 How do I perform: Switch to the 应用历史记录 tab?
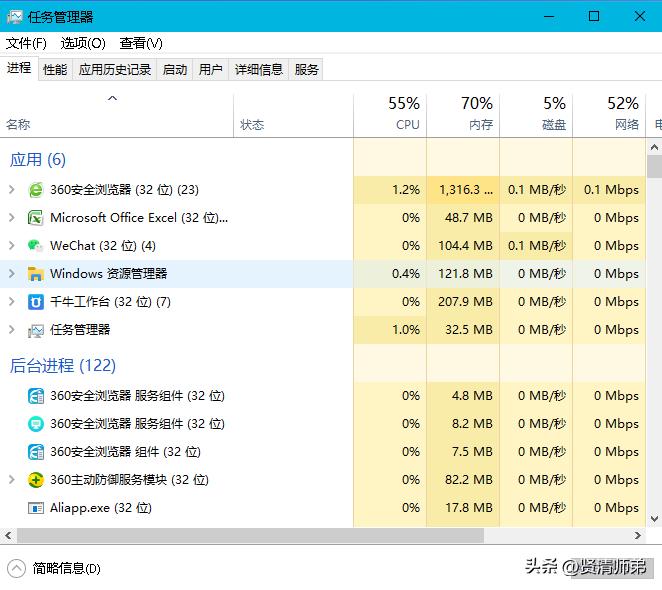[115, 70]
